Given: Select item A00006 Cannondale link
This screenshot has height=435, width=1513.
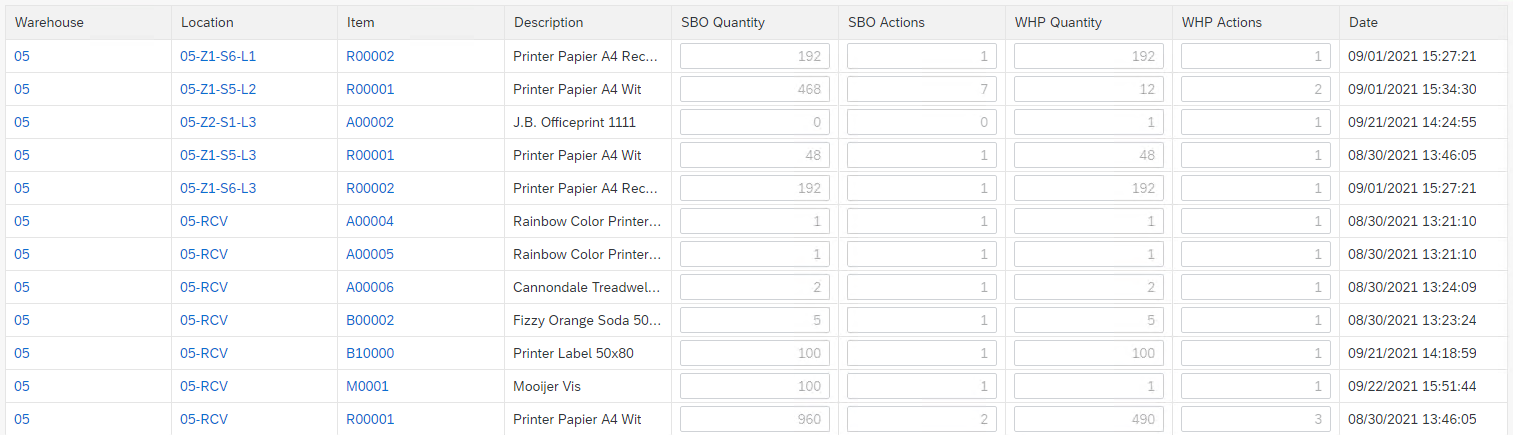Looking at the screenshot, I should pyautogui.click(x=370, y=288).
